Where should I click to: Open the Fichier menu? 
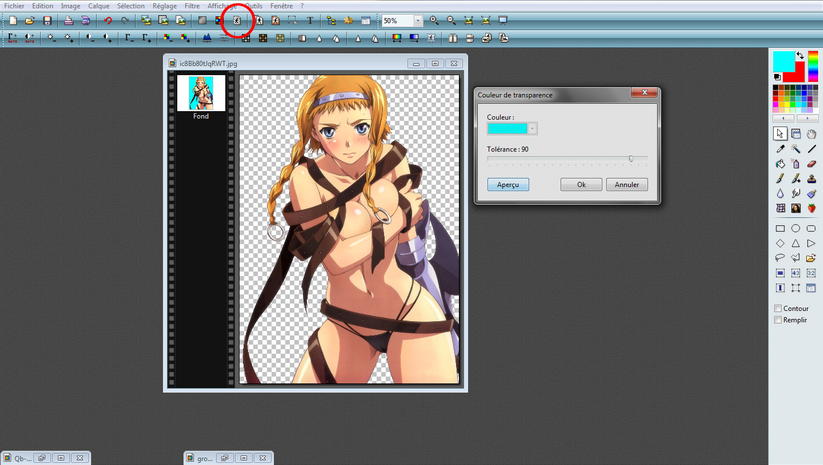[x=14, y=6]
